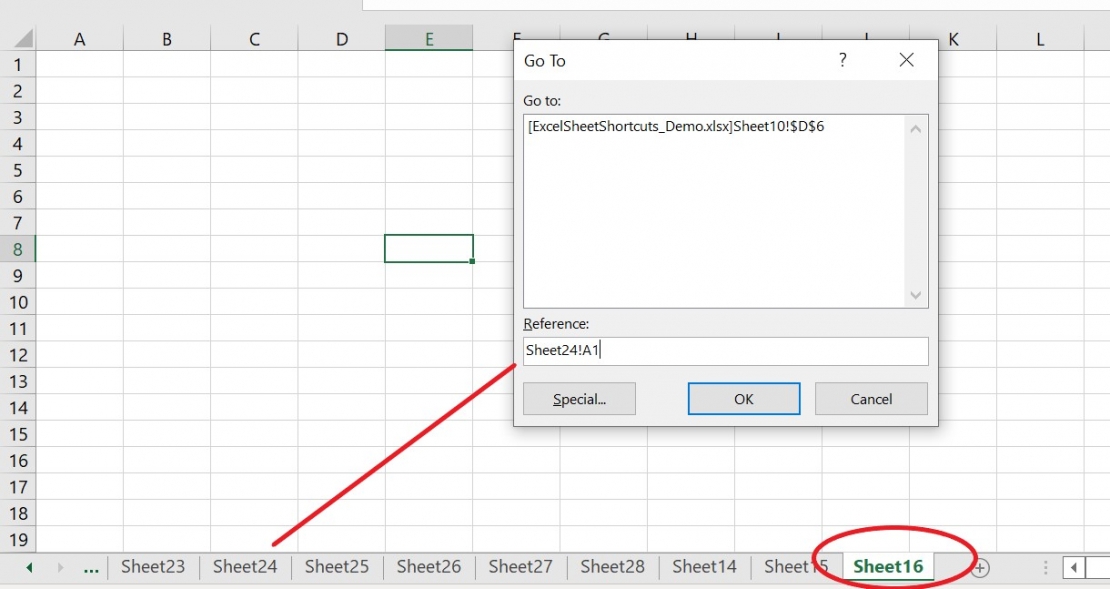Click inside the Reference text field

tap(725, 351)
